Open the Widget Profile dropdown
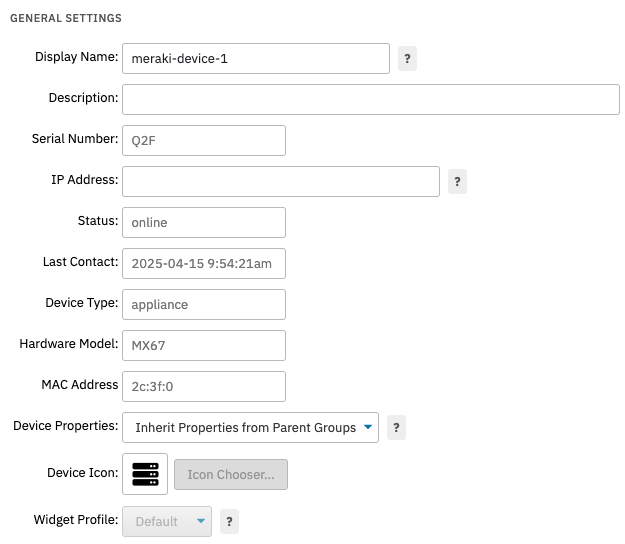625x544 pixels. 167,522
